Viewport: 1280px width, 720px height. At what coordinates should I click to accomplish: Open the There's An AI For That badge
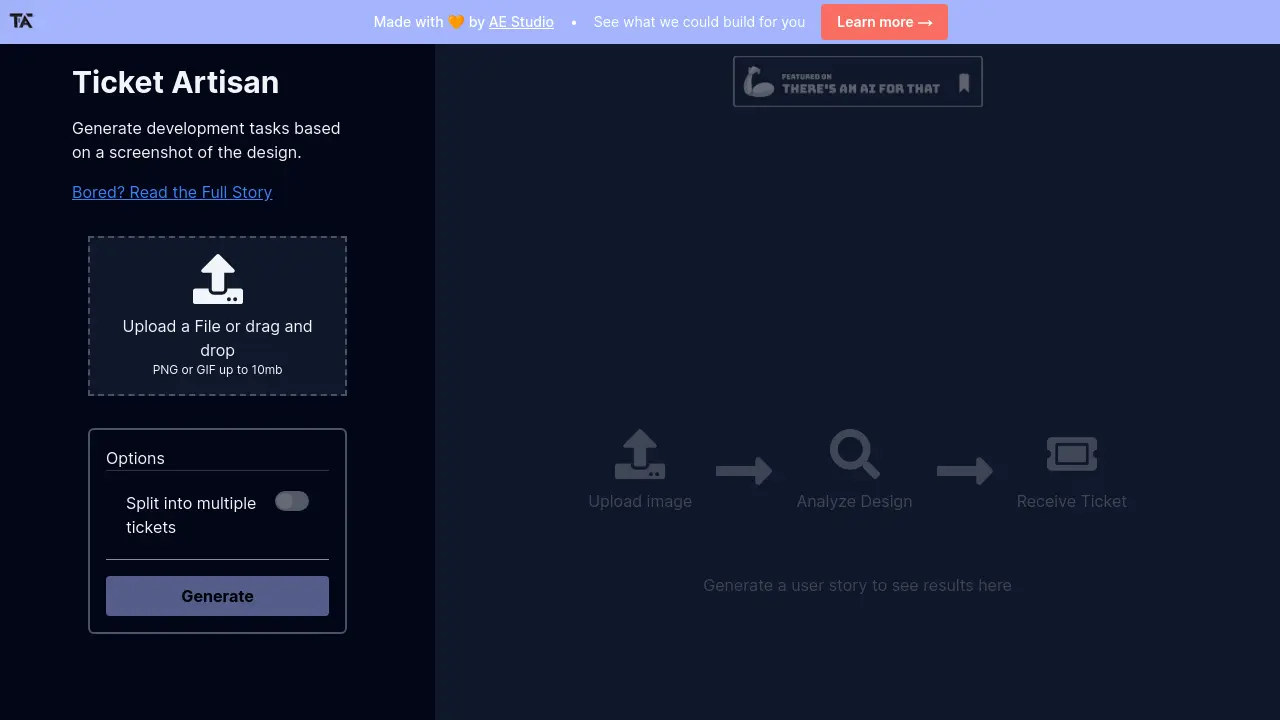pyautogui.click(x=857, y=81)
